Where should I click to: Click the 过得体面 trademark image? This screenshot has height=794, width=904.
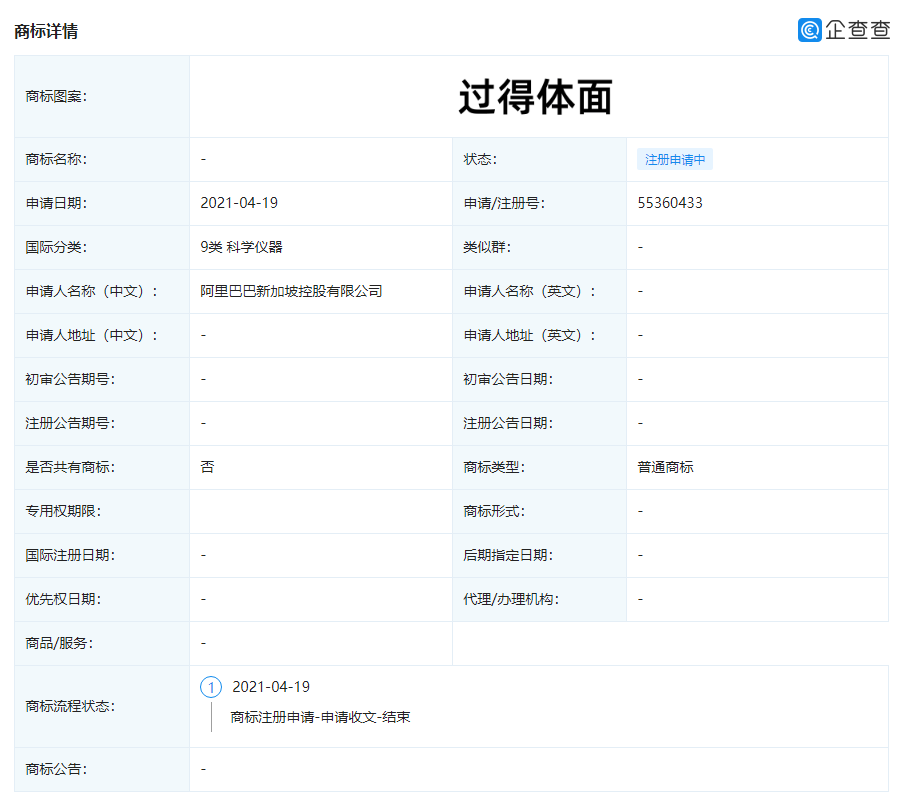pos(535,97)
